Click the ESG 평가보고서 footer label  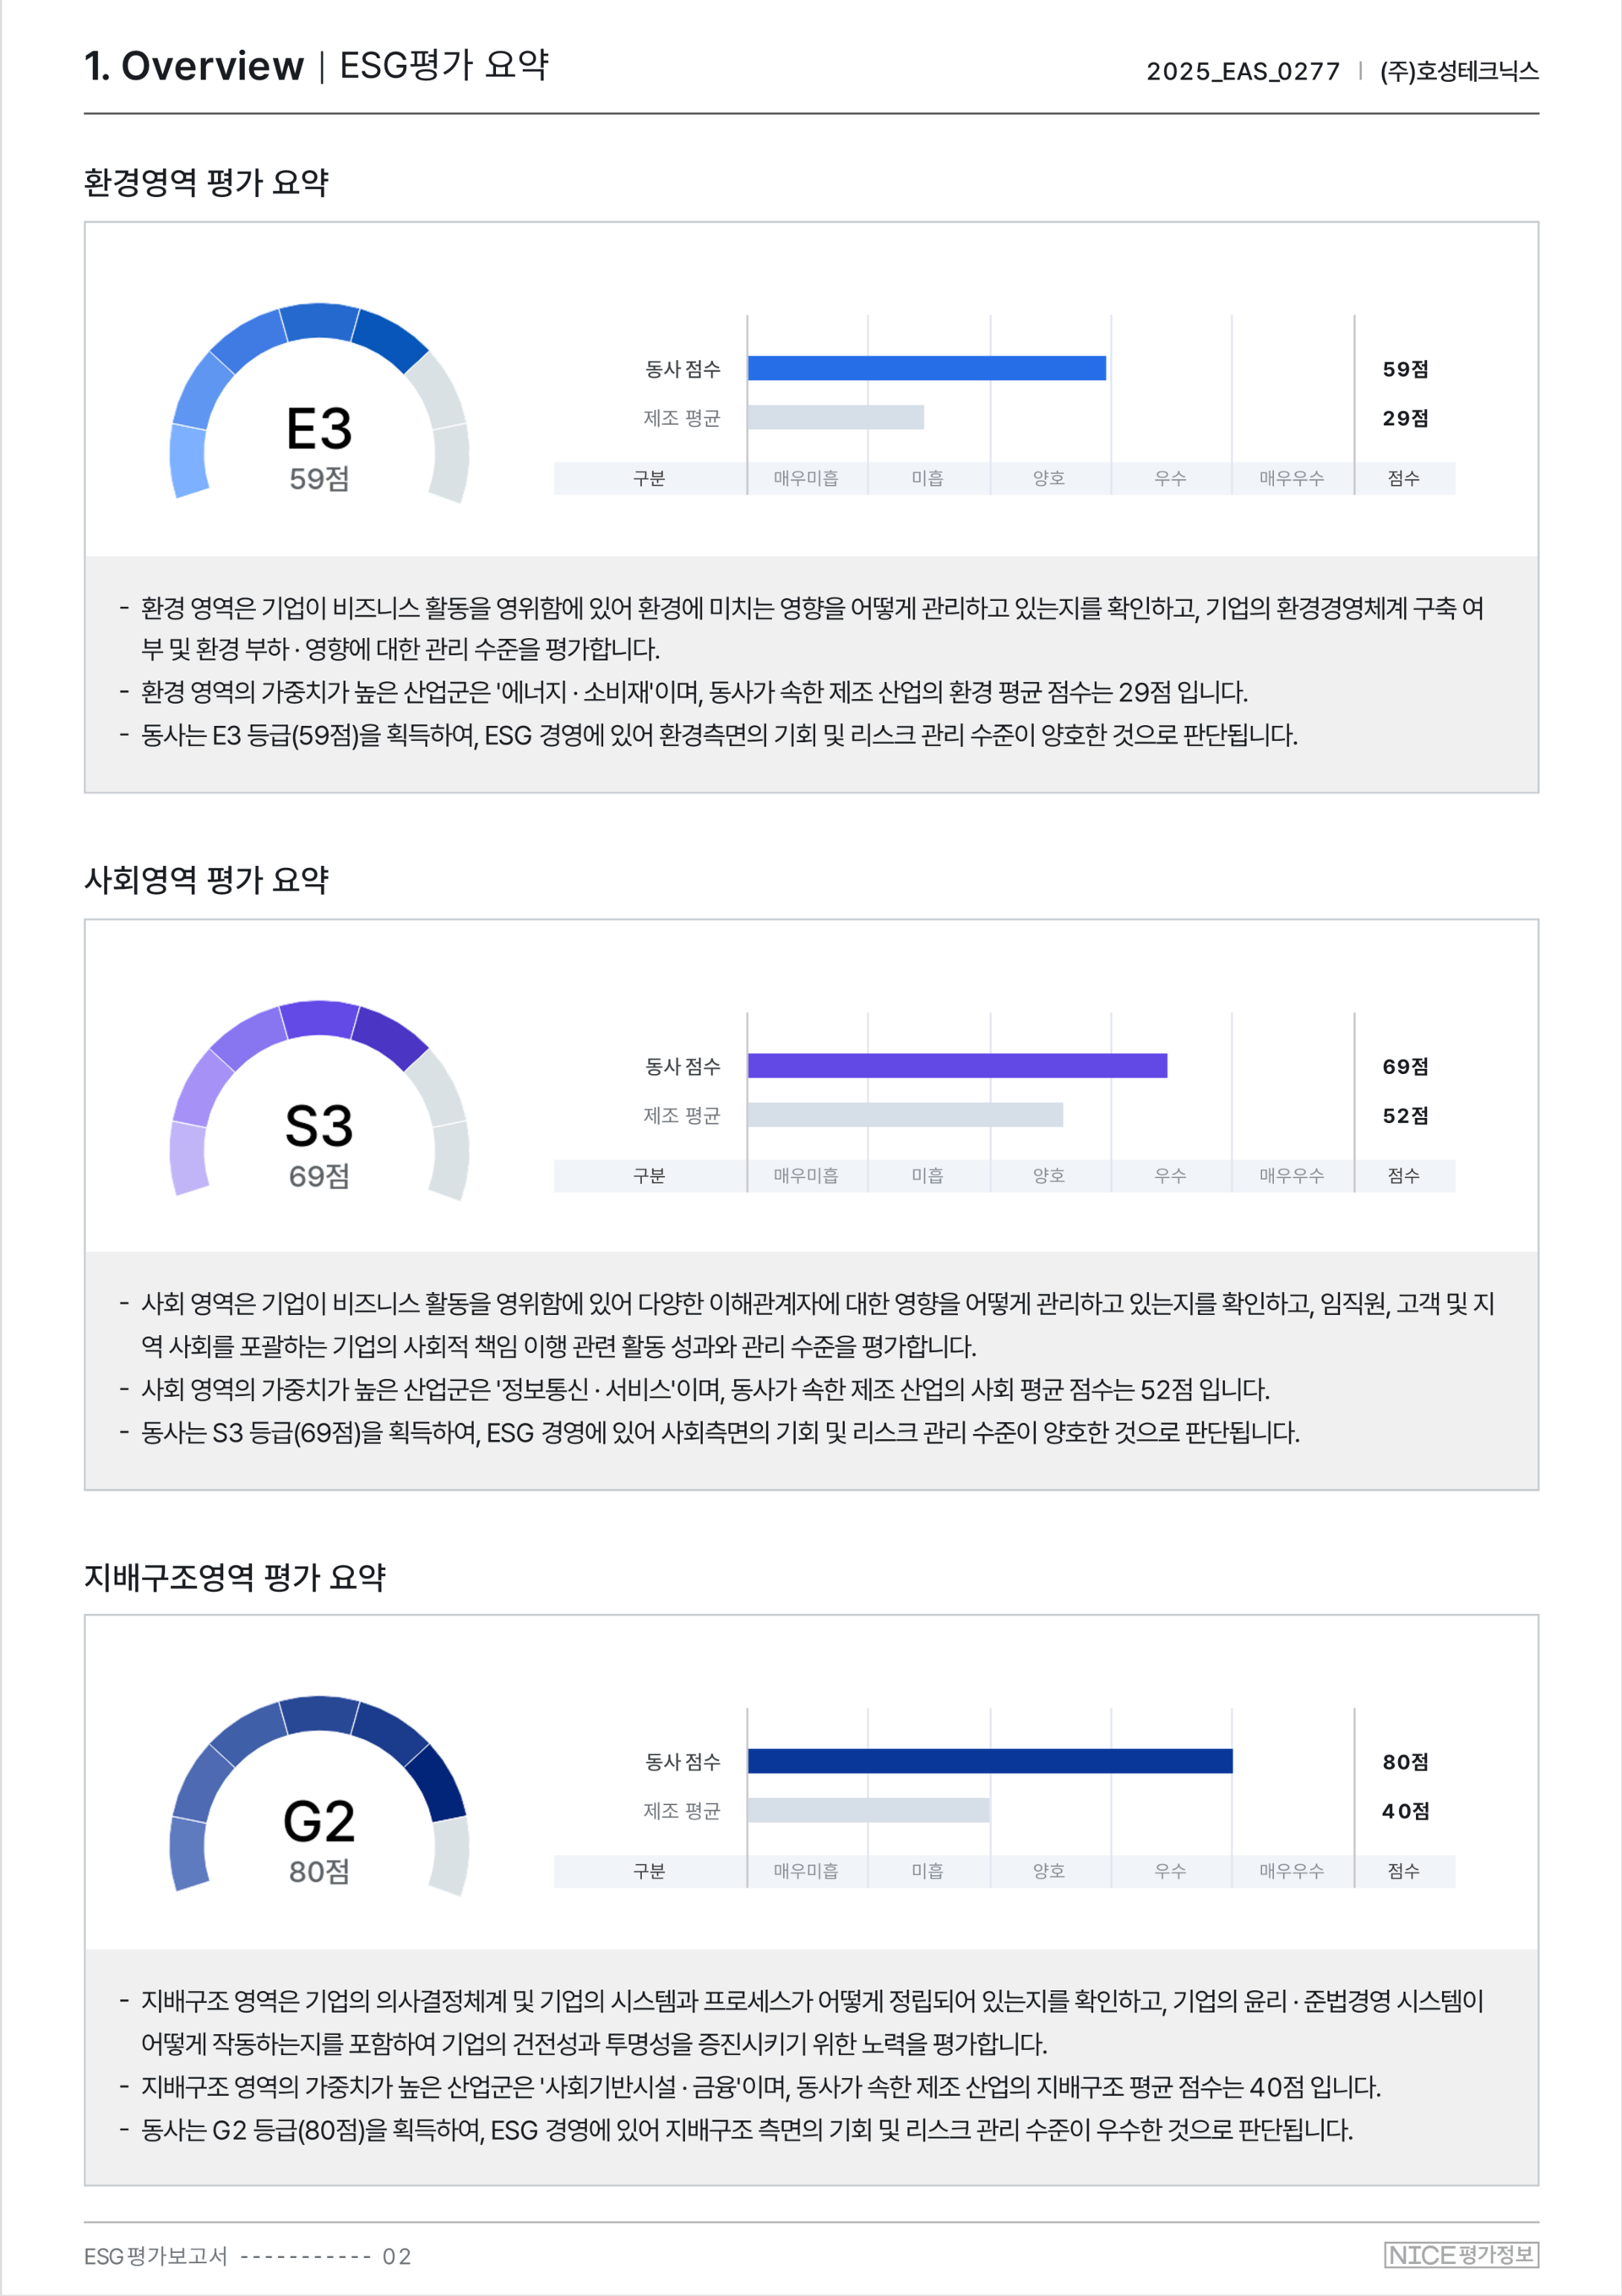click(155, 2256)
